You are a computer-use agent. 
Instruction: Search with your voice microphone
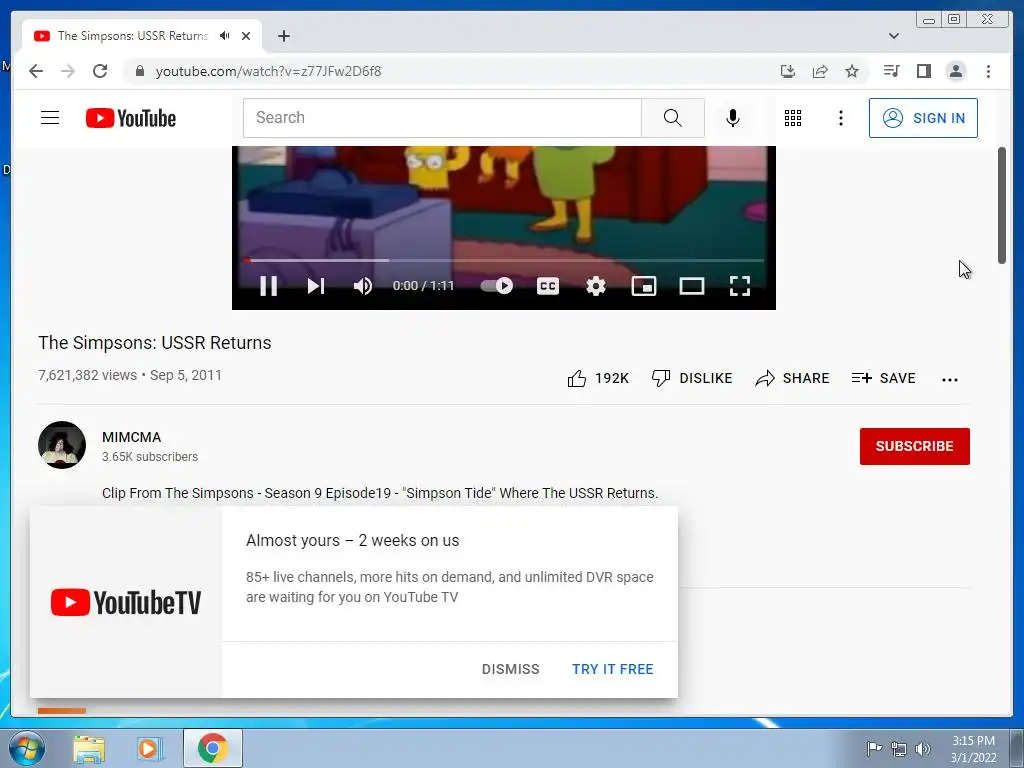(x=733, y=118)
